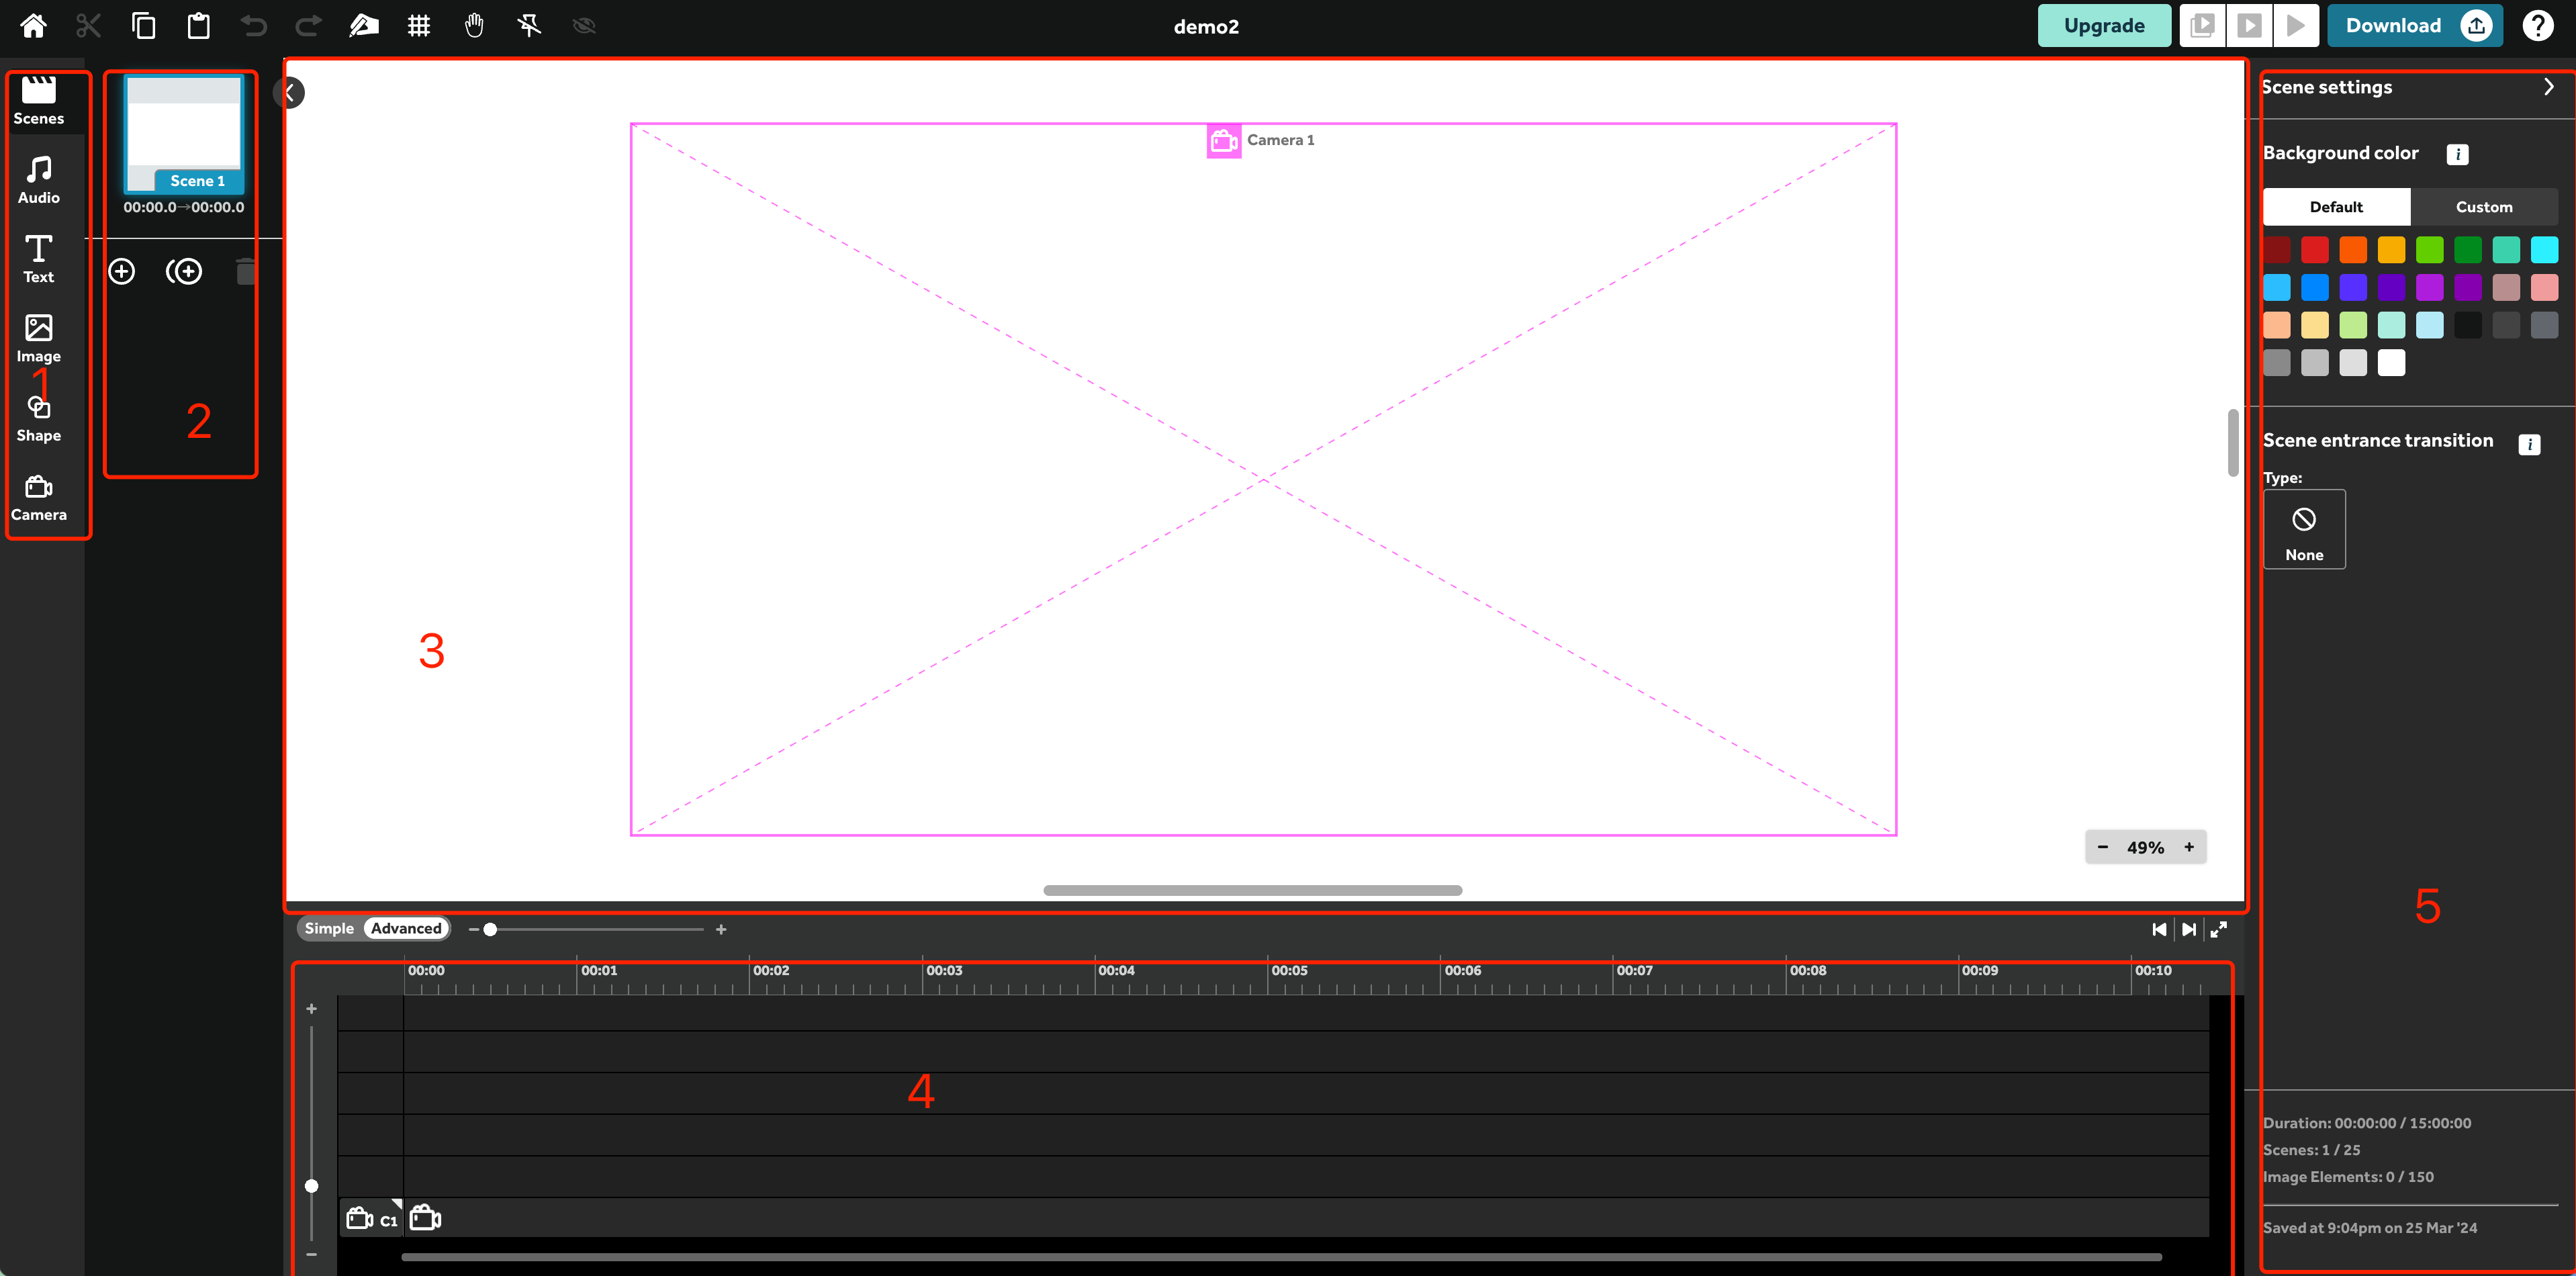Open the Shape panel
This screenshot has height=1276, width=2576.
(x=39, y=418)
